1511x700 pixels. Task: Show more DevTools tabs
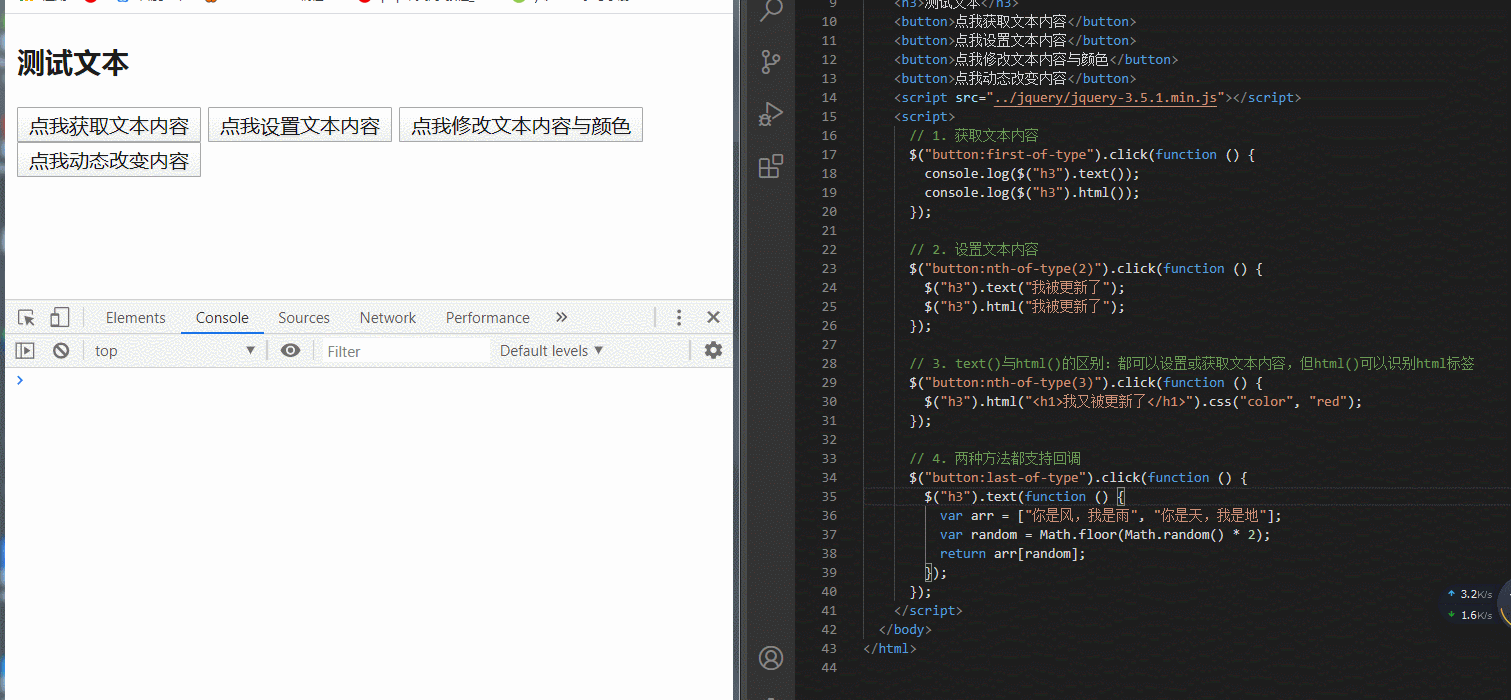pos(562,318)
